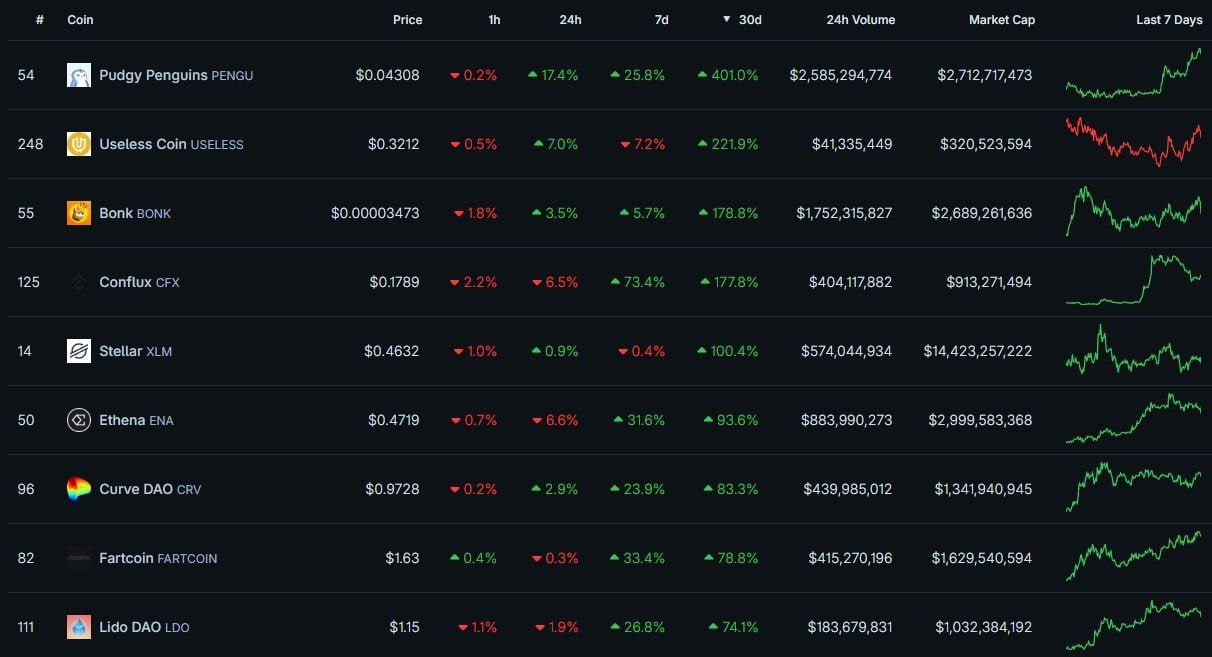The width and height of the screenshot is (1212, 657).
Task: Click Bonk 1h change 1.8%
Action: tap(475, 213)
